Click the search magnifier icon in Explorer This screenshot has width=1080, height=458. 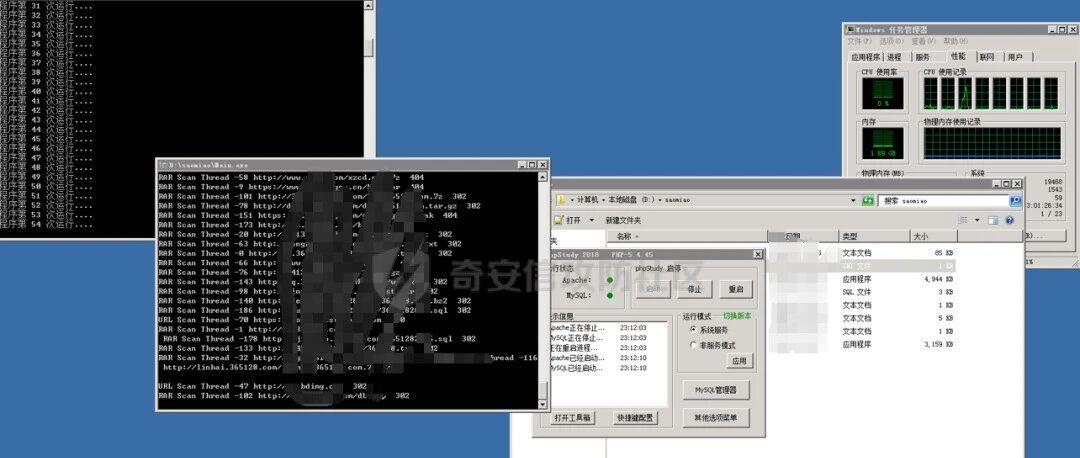[1015, 200]
